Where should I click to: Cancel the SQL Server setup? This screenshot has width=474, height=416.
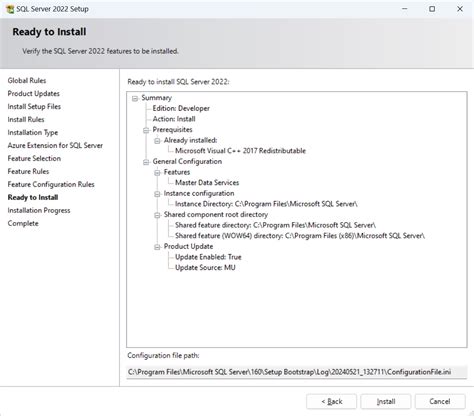[x=440, y=402]
